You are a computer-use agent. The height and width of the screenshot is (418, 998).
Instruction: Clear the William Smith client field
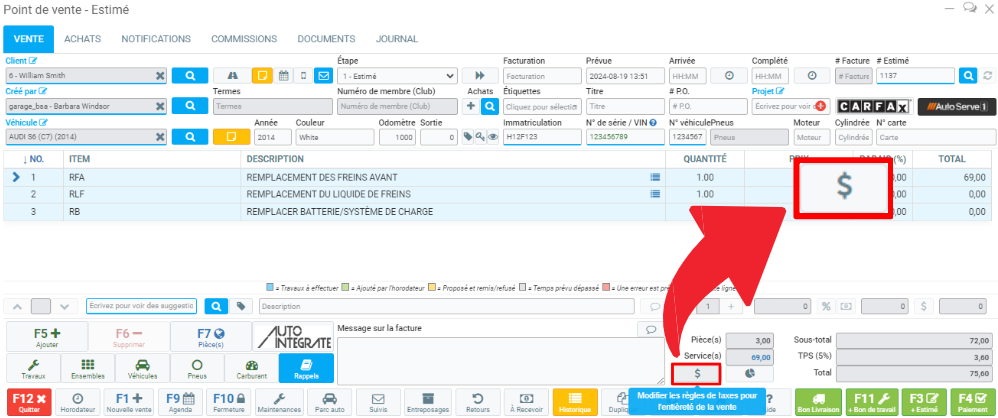tap(160, 75)
